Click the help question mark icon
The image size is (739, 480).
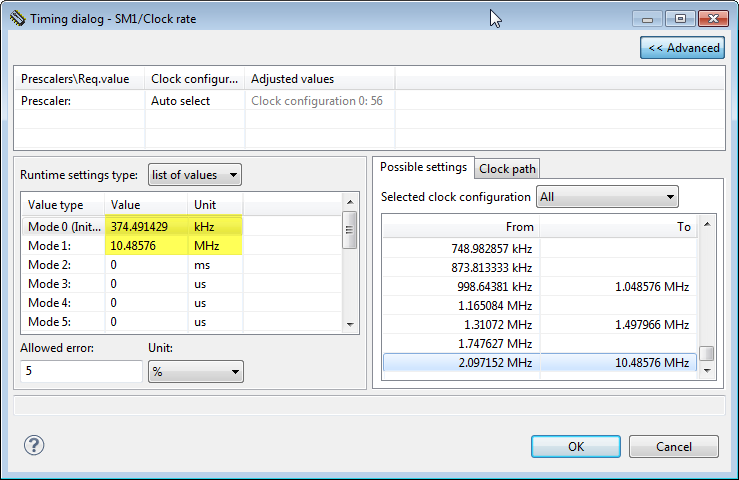click(34, 446)
